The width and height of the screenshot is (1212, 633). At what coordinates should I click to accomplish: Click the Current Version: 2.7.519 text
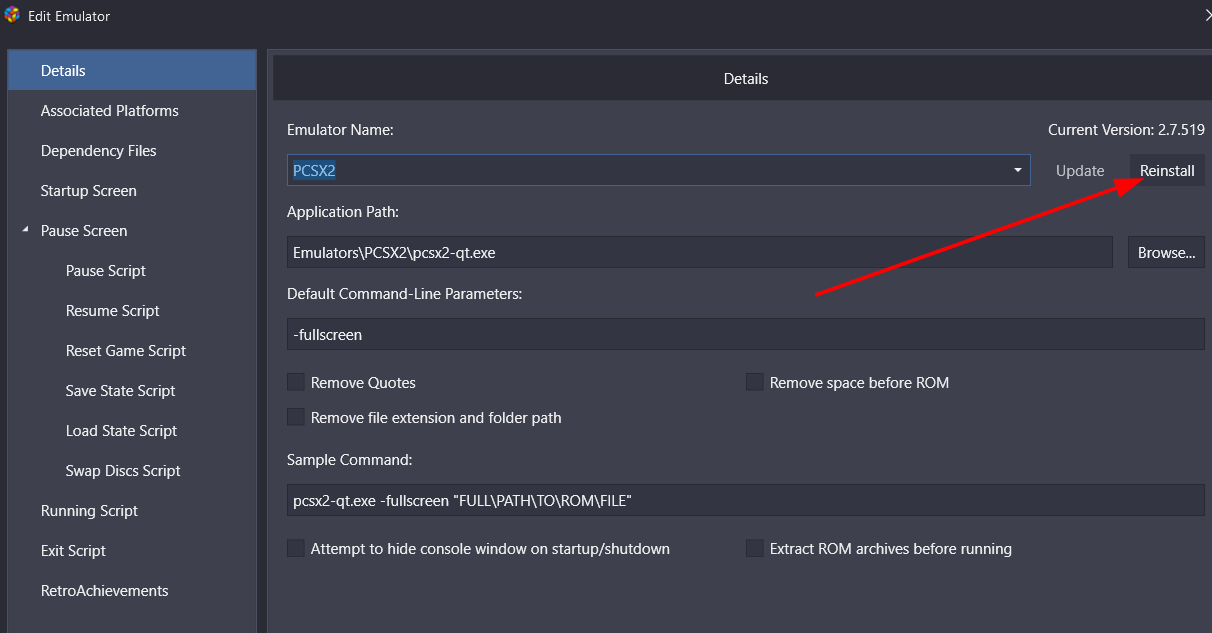point(1126,130)
